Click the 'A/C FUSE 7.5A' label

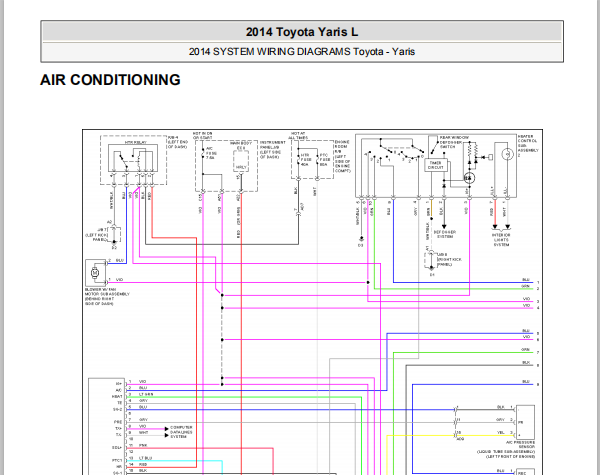[211, 153]
